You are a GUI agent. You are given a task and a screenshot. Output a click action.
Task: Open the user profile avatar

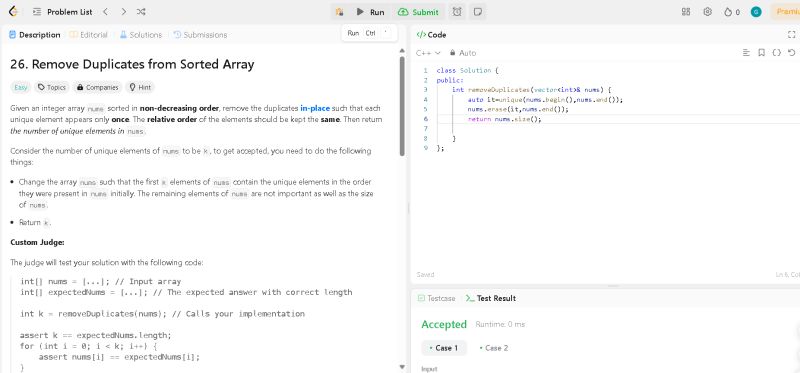(x=756, y=12)
